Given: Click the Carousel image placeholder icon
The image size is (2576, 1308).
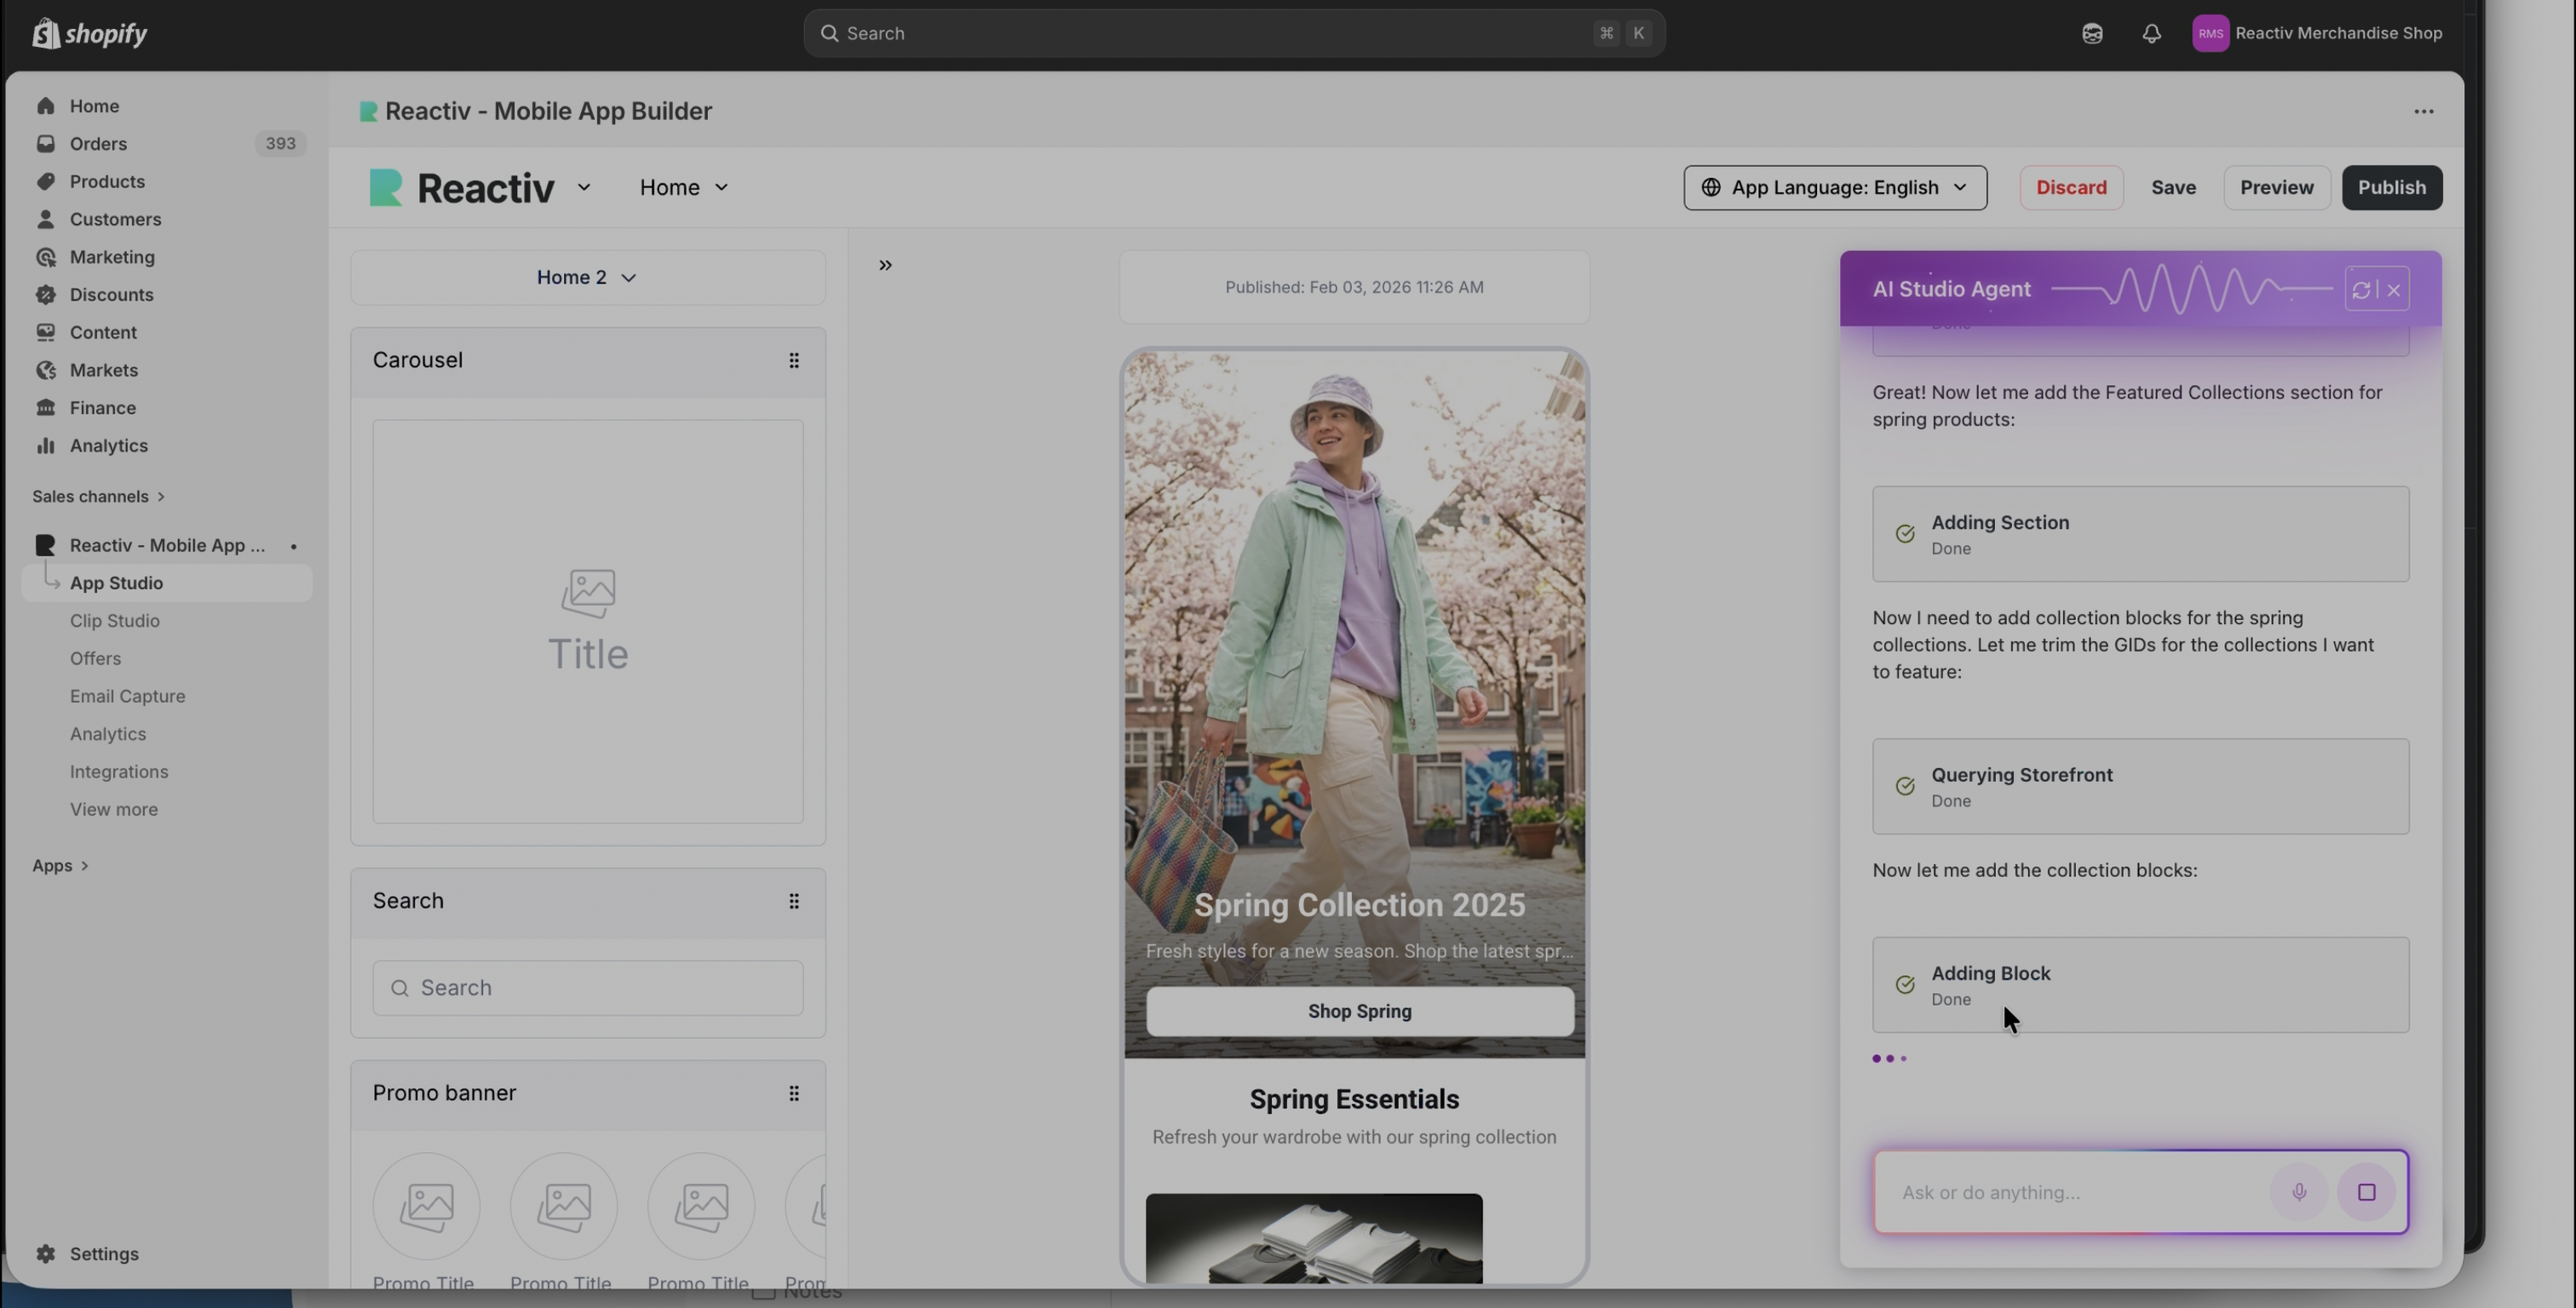Looking at the screenshot, I should [x=588, y=593].
